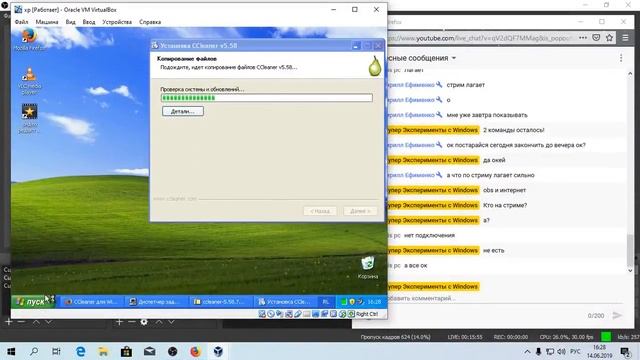Click the XP Start button
This screenshot has height=360, width=640.
(x=33, y=302)
